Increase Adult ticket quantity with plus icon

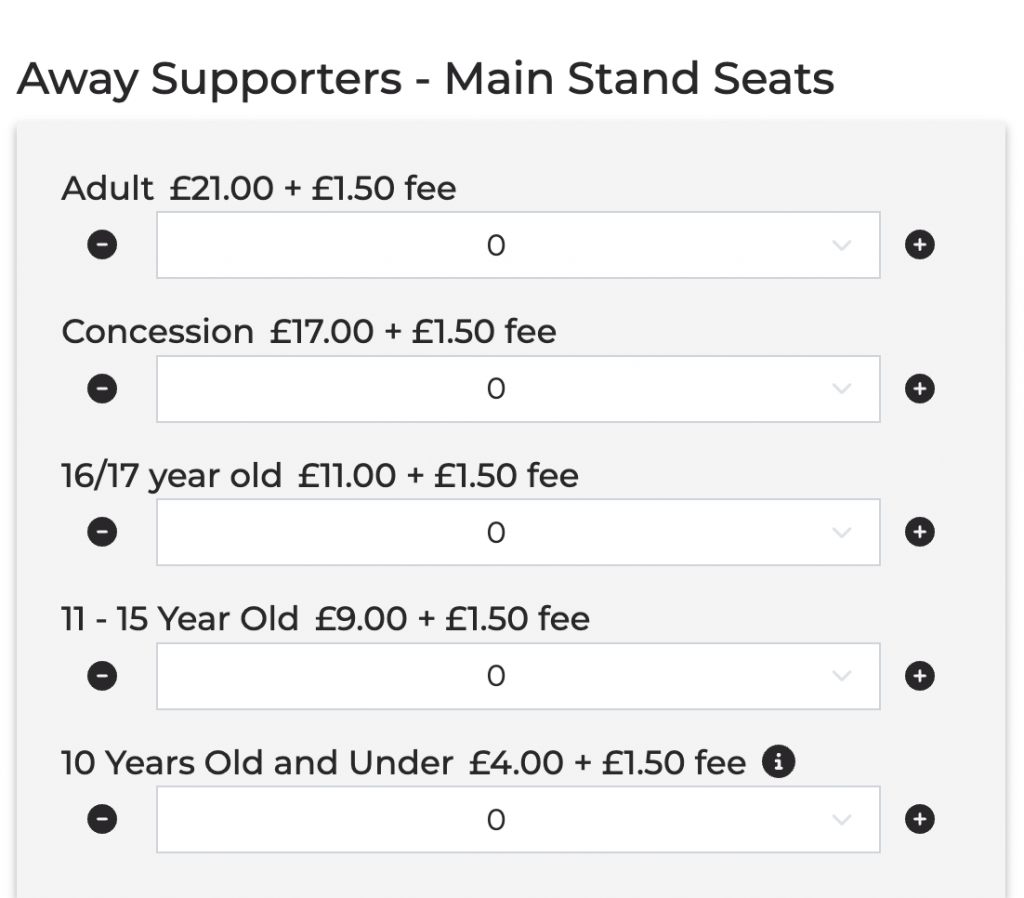coord(919,245)
